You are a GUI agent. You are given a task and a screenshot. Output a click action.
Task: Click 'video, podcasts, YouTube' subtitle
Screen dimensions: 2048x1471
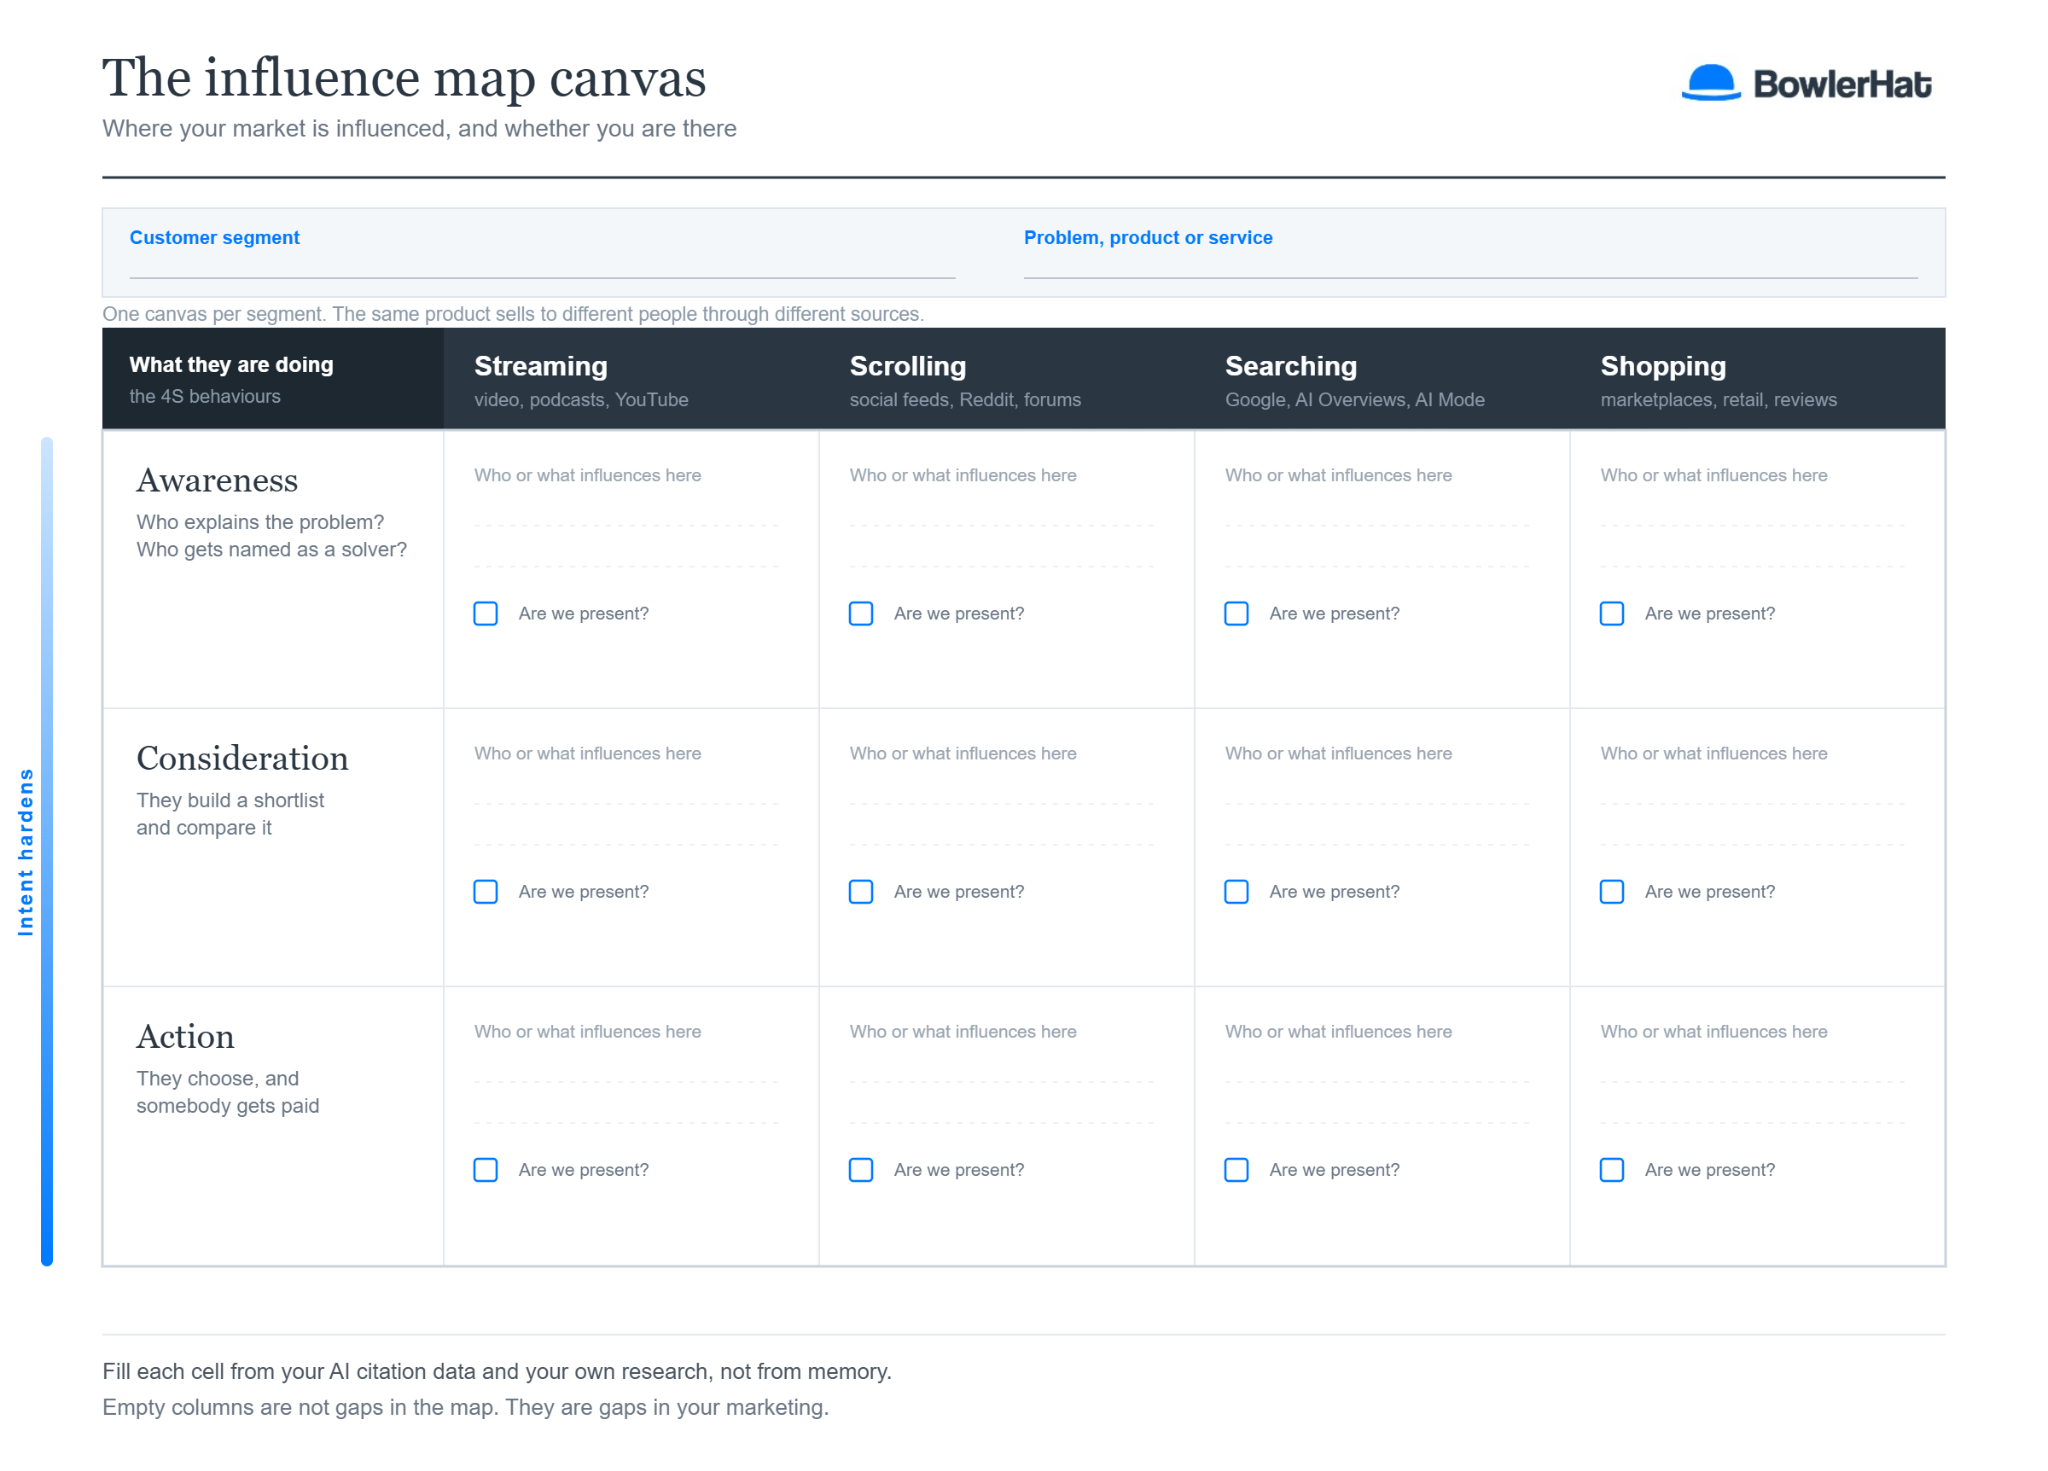[581, 400]
